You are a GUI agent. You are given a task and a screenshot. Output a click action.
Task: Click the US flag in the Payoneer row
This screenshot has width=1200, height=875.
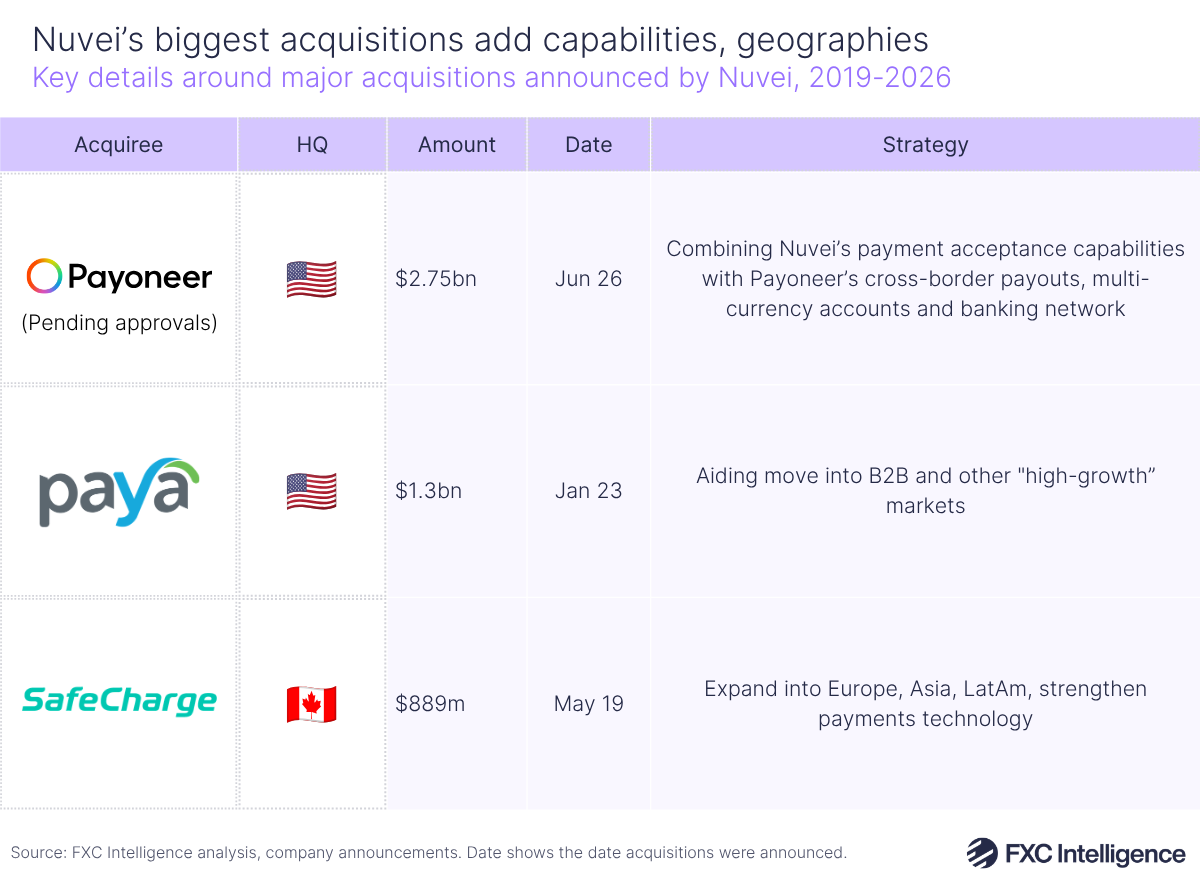tap(311, 279)
